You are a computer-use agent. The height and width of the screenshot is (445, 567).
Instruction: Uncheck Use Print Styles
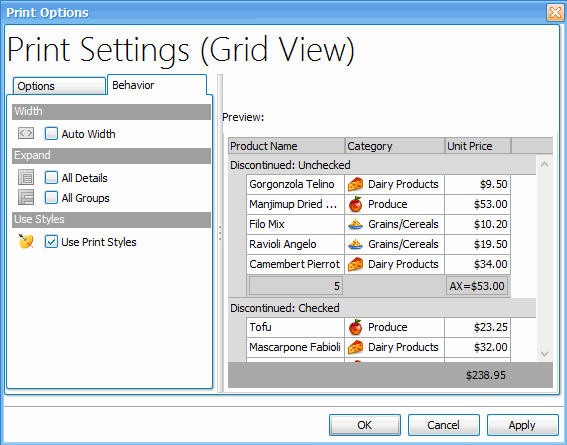(51, 241)
